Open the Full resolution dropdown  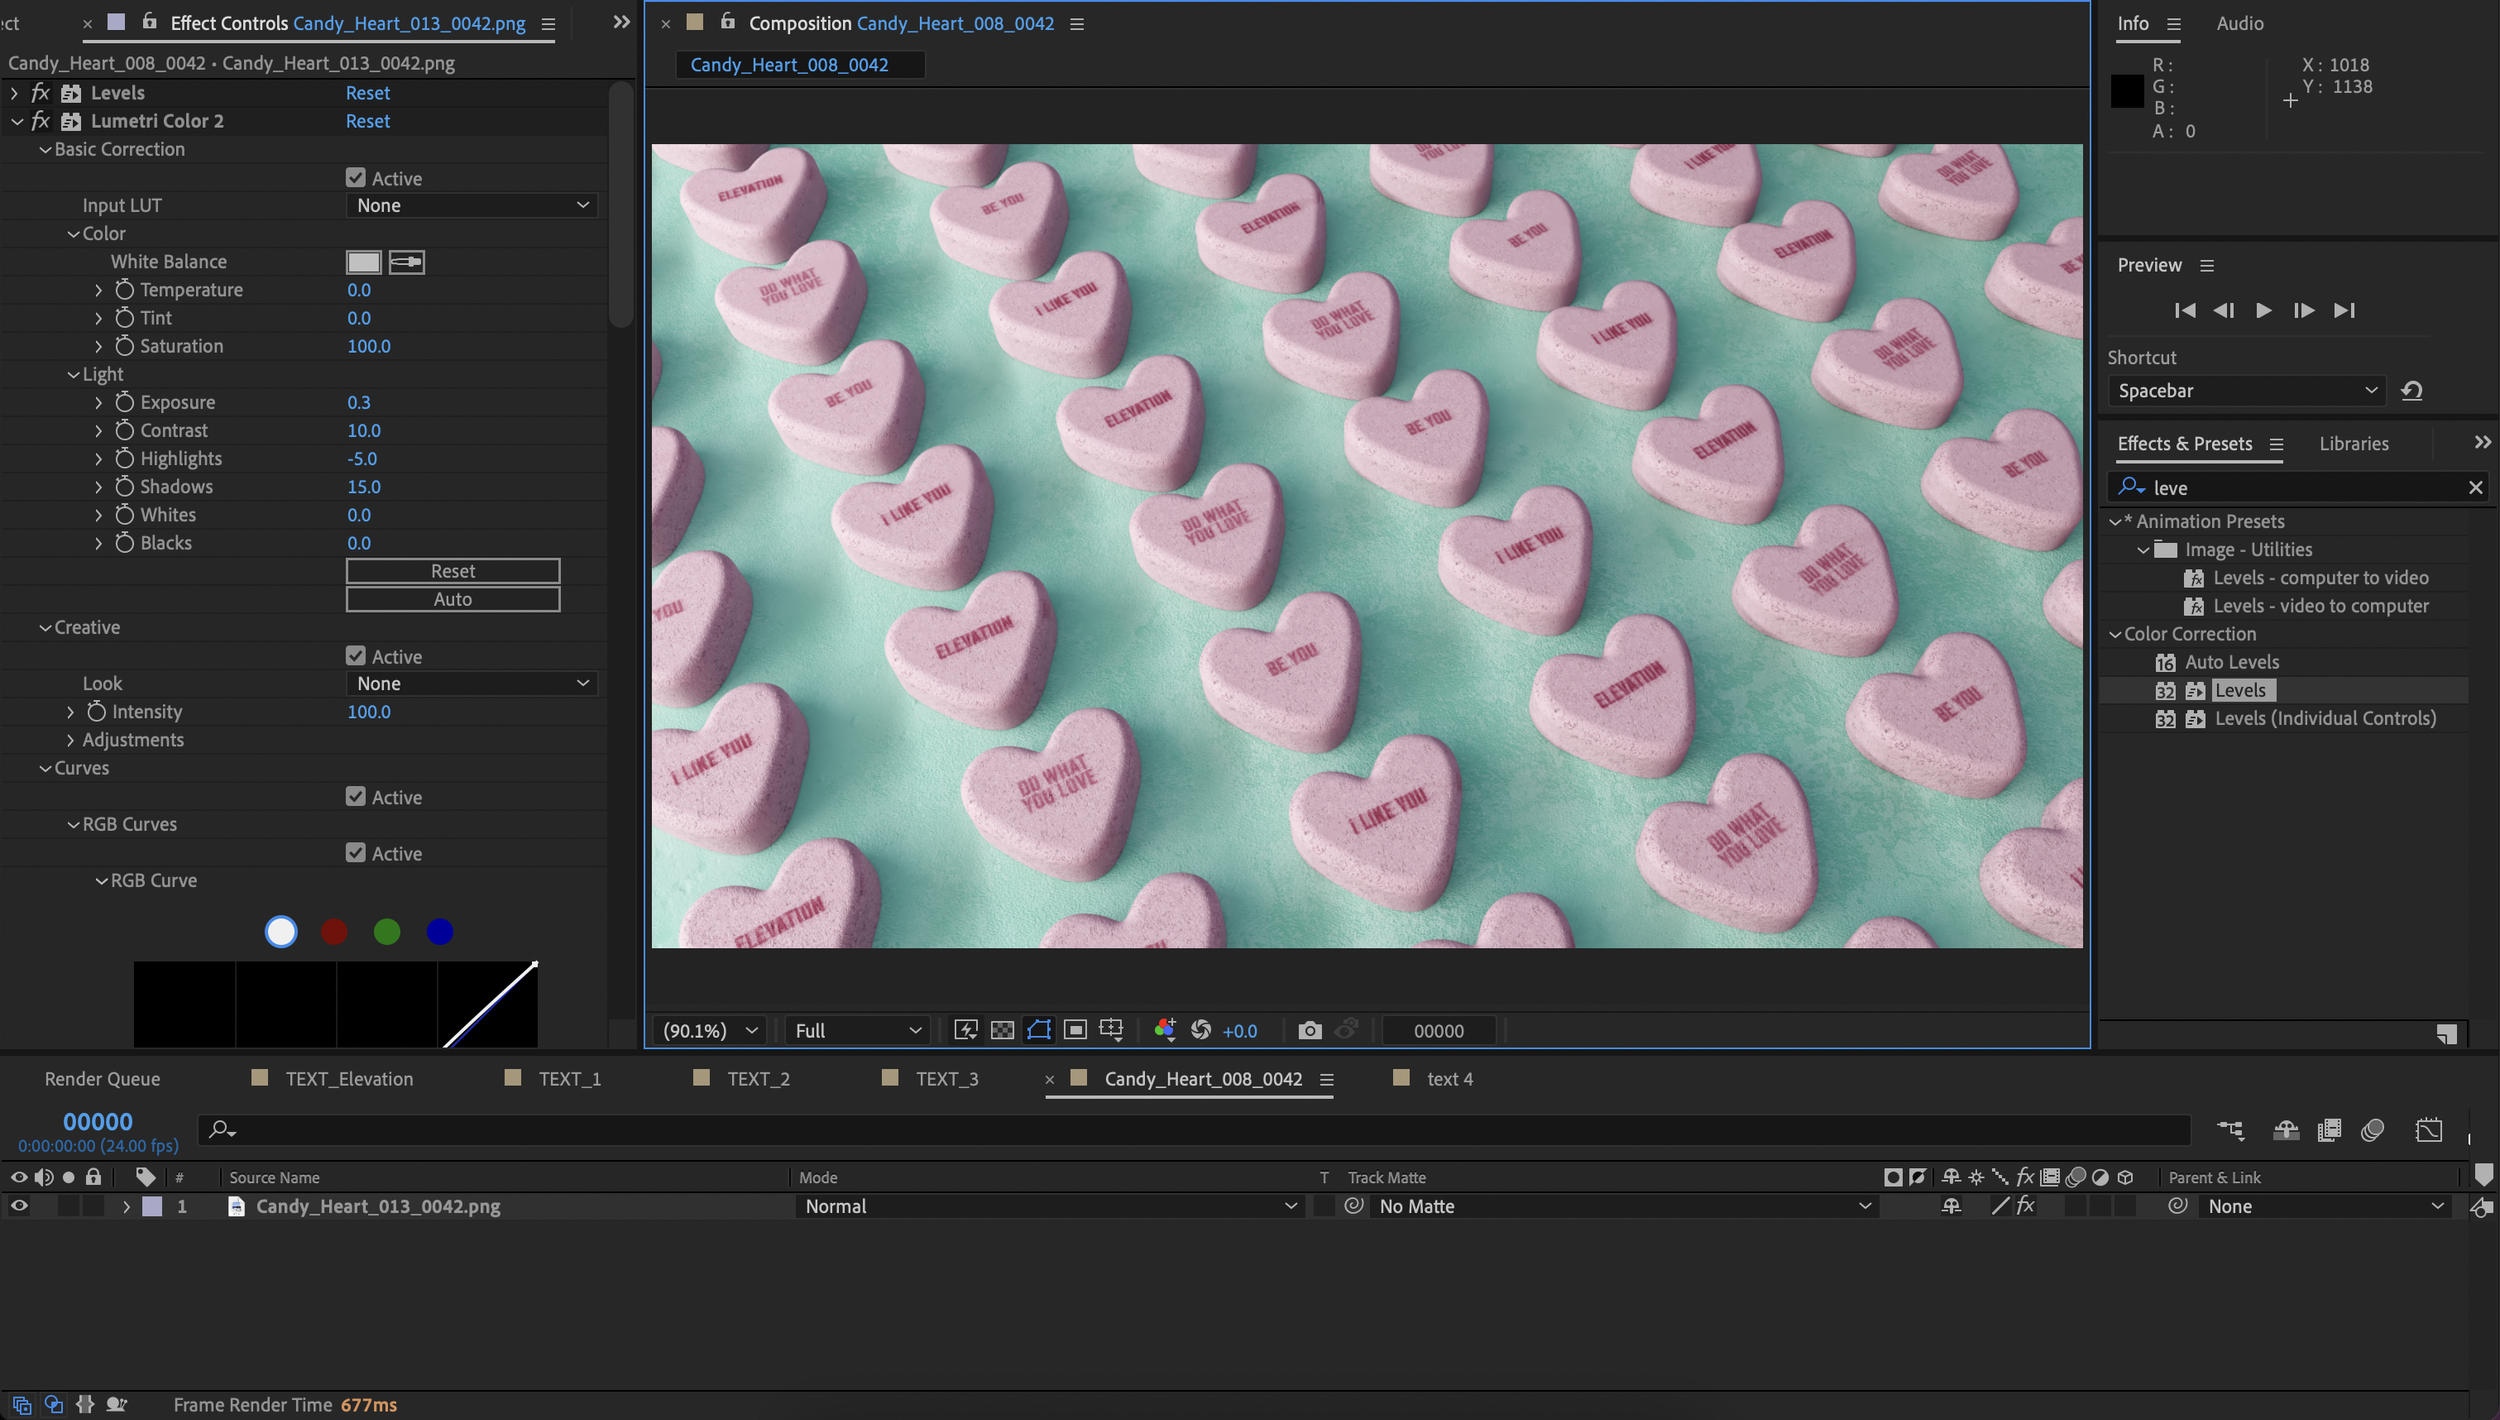tap(857, 1030)
